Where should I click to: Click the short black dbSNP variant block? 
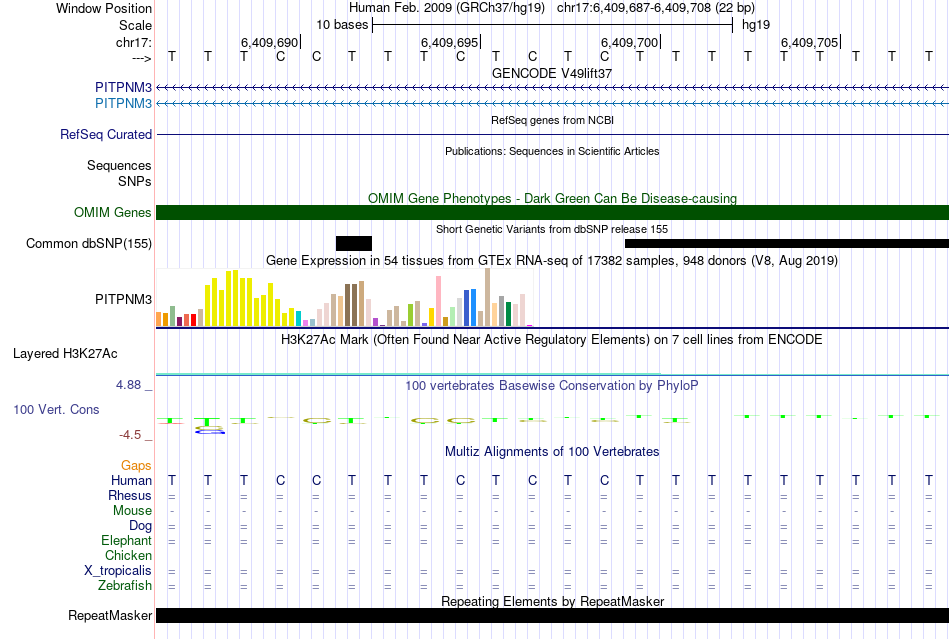[x=354, y=243]
